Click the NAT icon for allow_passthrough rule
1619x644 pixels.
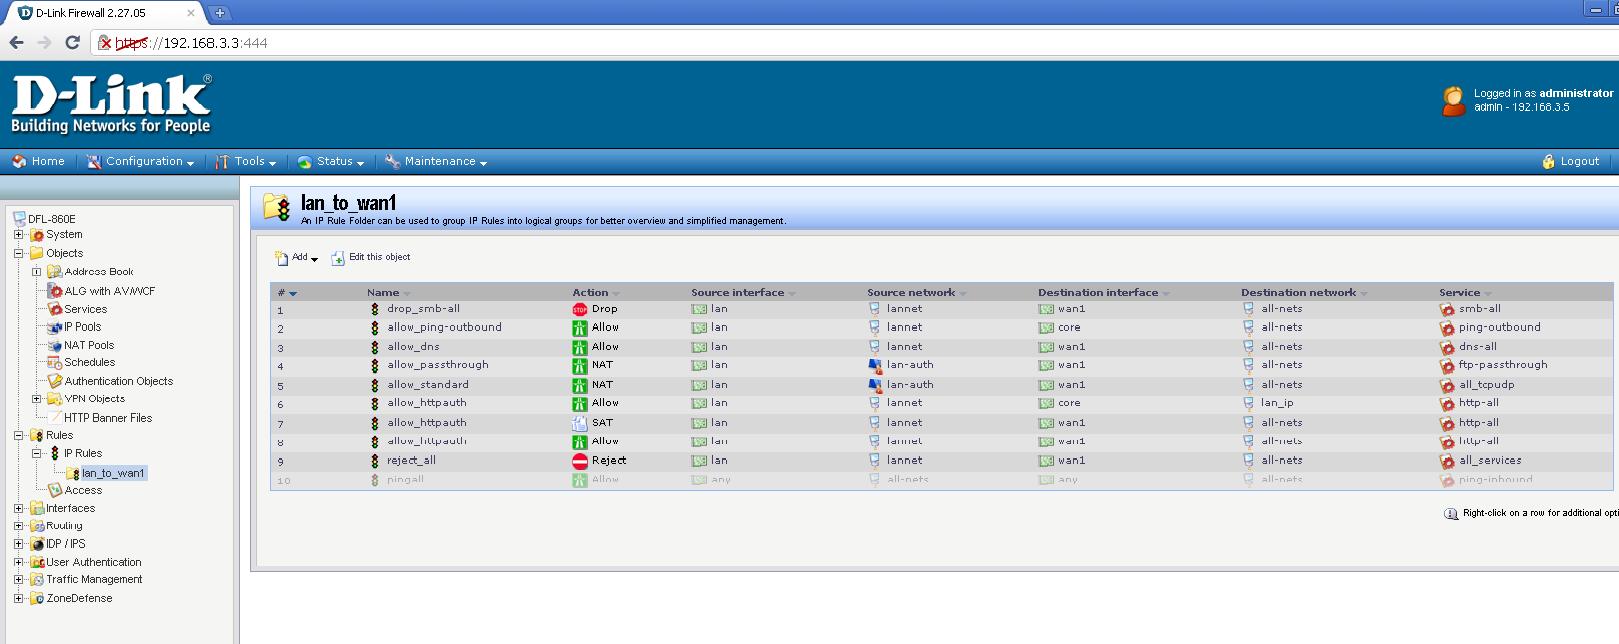[579, 366]
